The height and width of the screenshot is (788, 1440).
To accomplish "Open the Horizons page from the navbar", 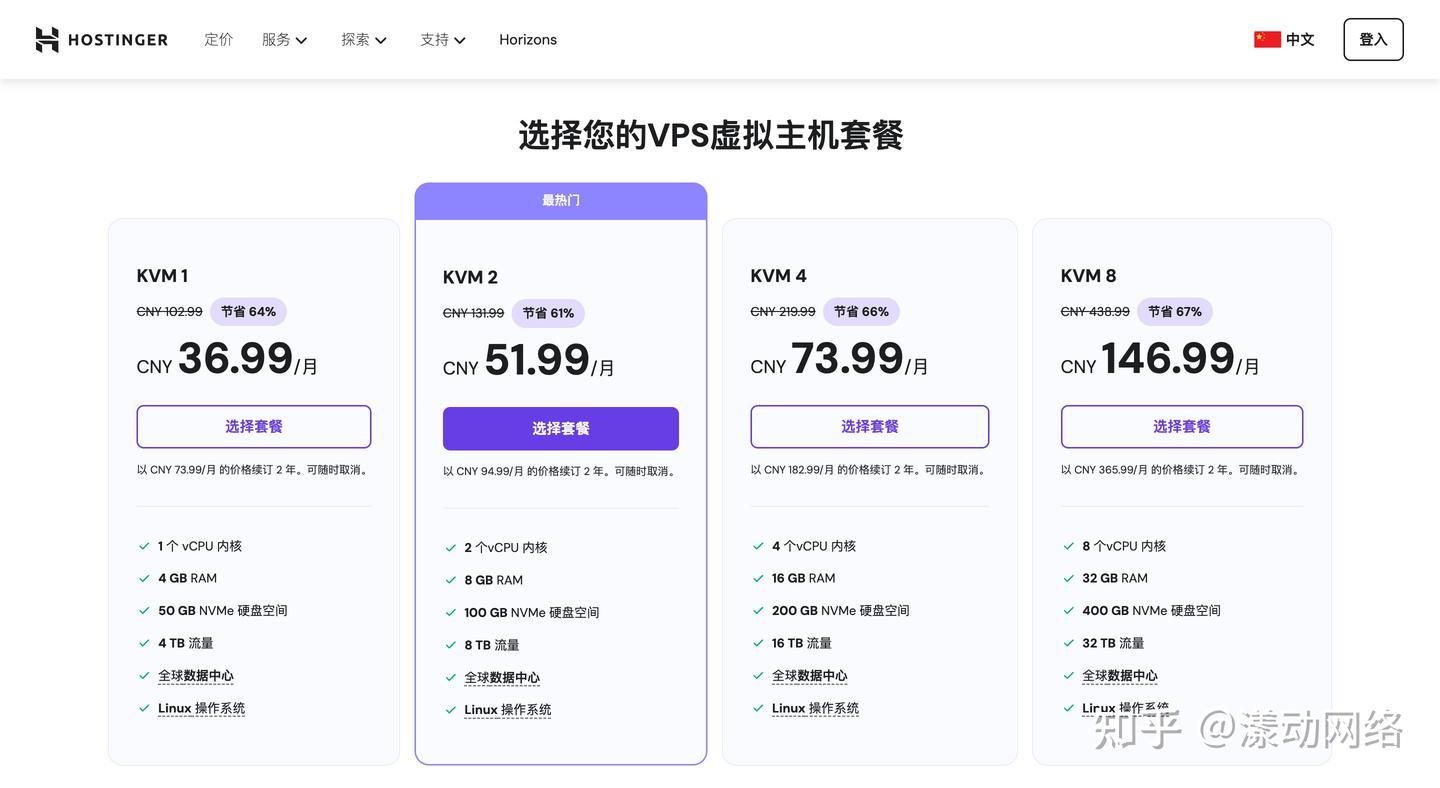I will (528, 40).
